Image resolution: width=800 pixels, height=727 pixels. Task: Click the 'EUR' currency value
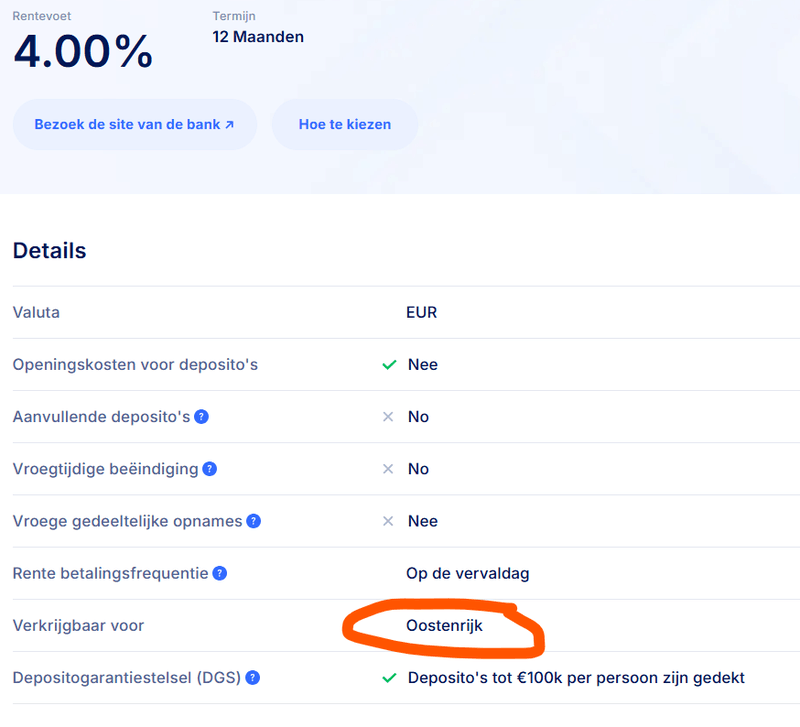(421, 312)
